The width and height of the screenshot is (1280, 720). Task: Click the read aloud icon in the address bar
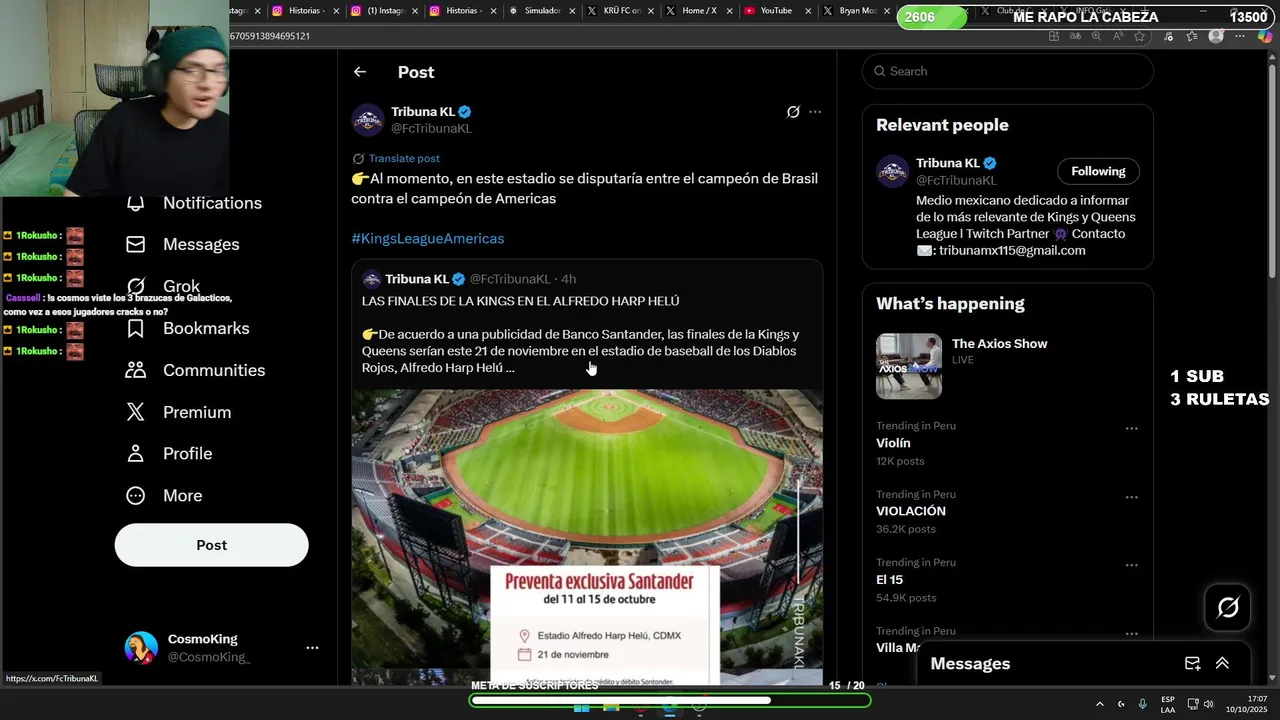pyautogui.click(x=1117, y=36)
